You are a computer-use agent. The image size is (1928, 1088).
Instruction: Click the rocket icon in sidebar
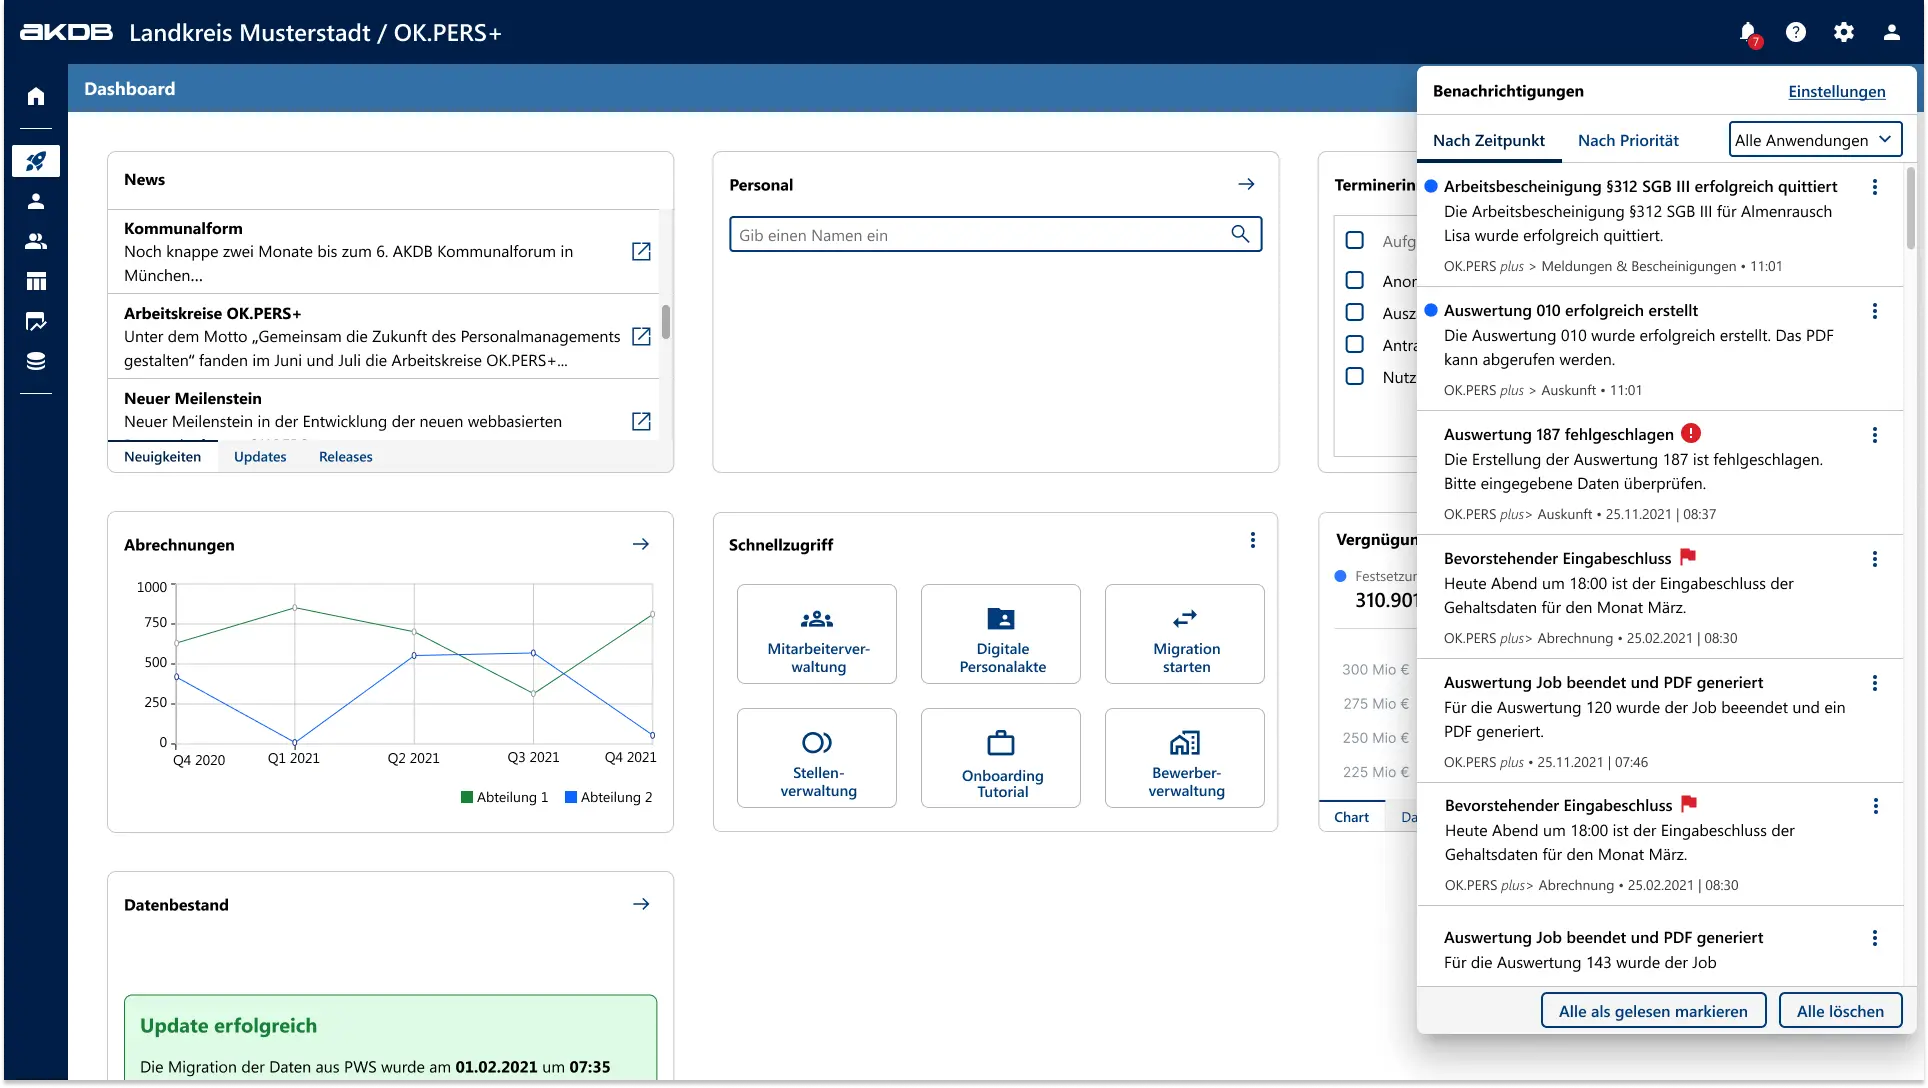(36, 161)
